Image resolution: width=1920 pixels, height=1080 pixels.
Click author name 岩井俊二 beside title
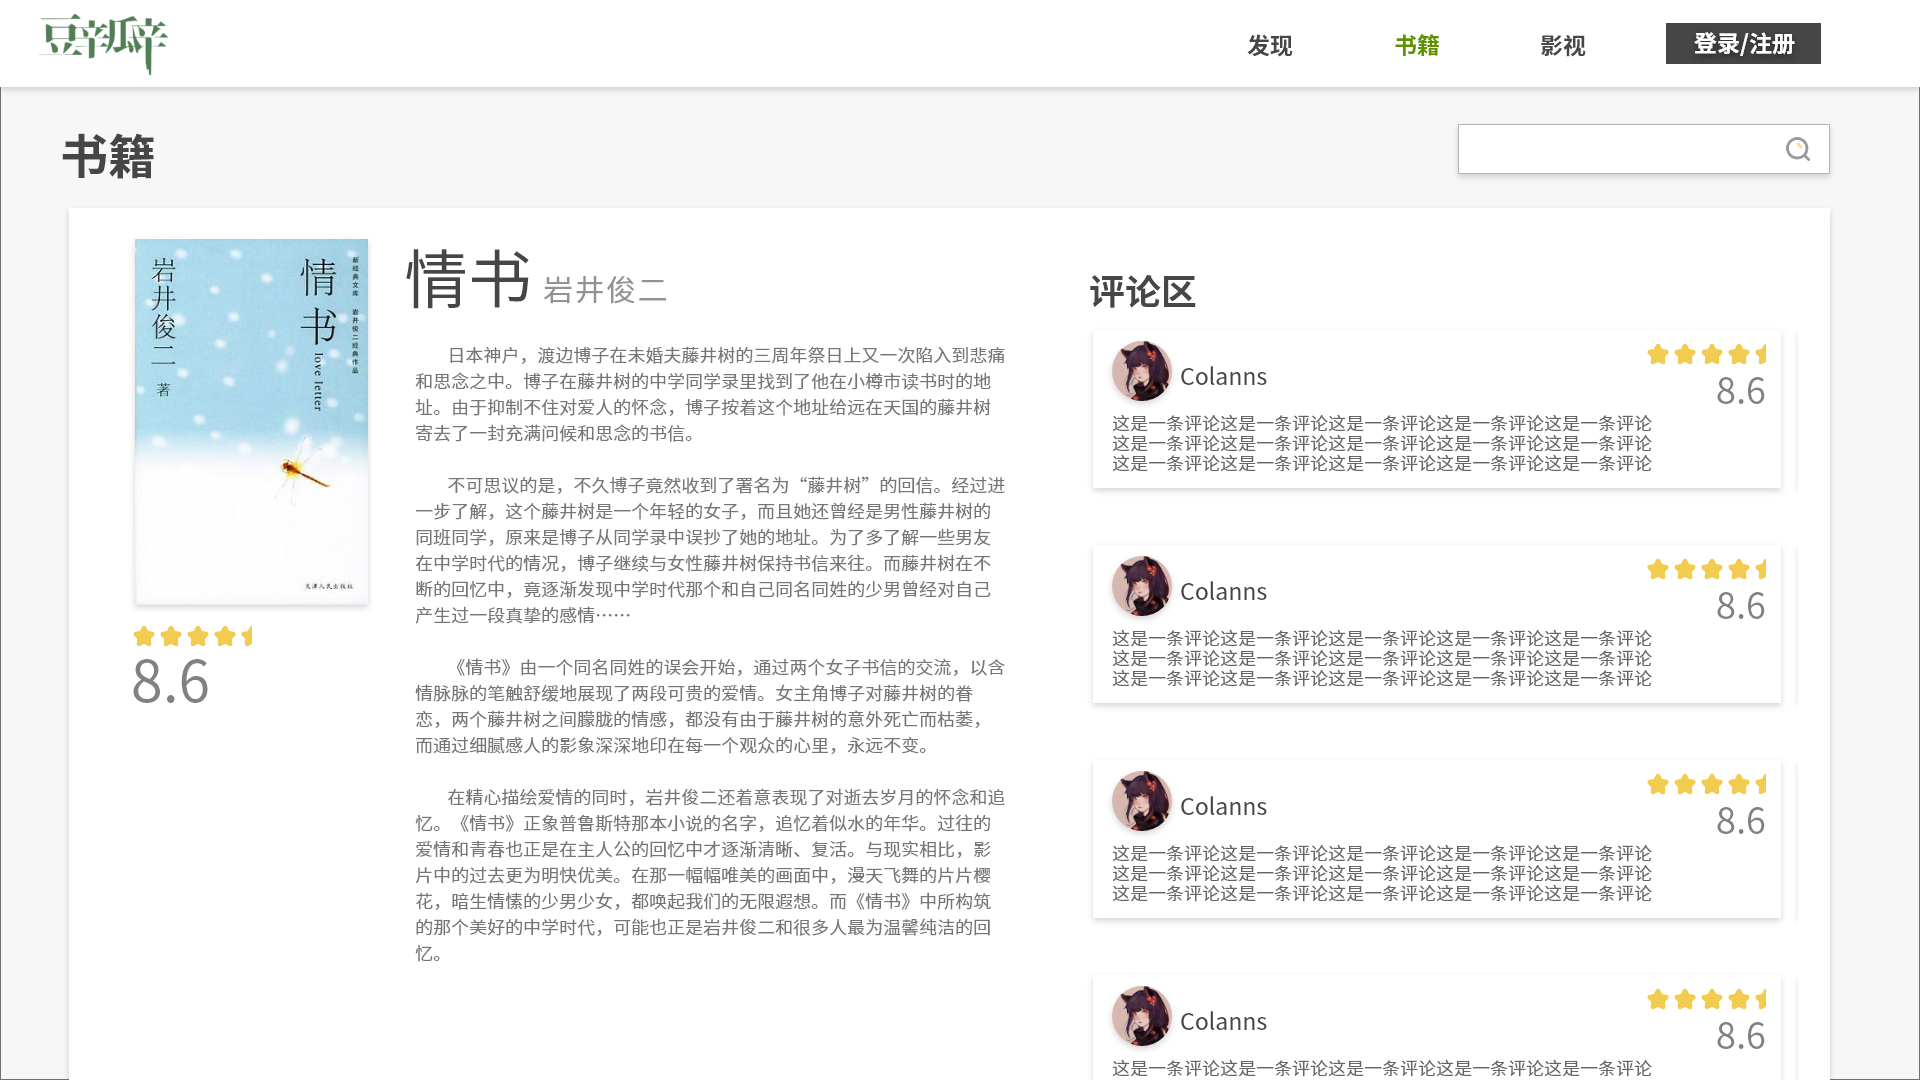[604, 290]
